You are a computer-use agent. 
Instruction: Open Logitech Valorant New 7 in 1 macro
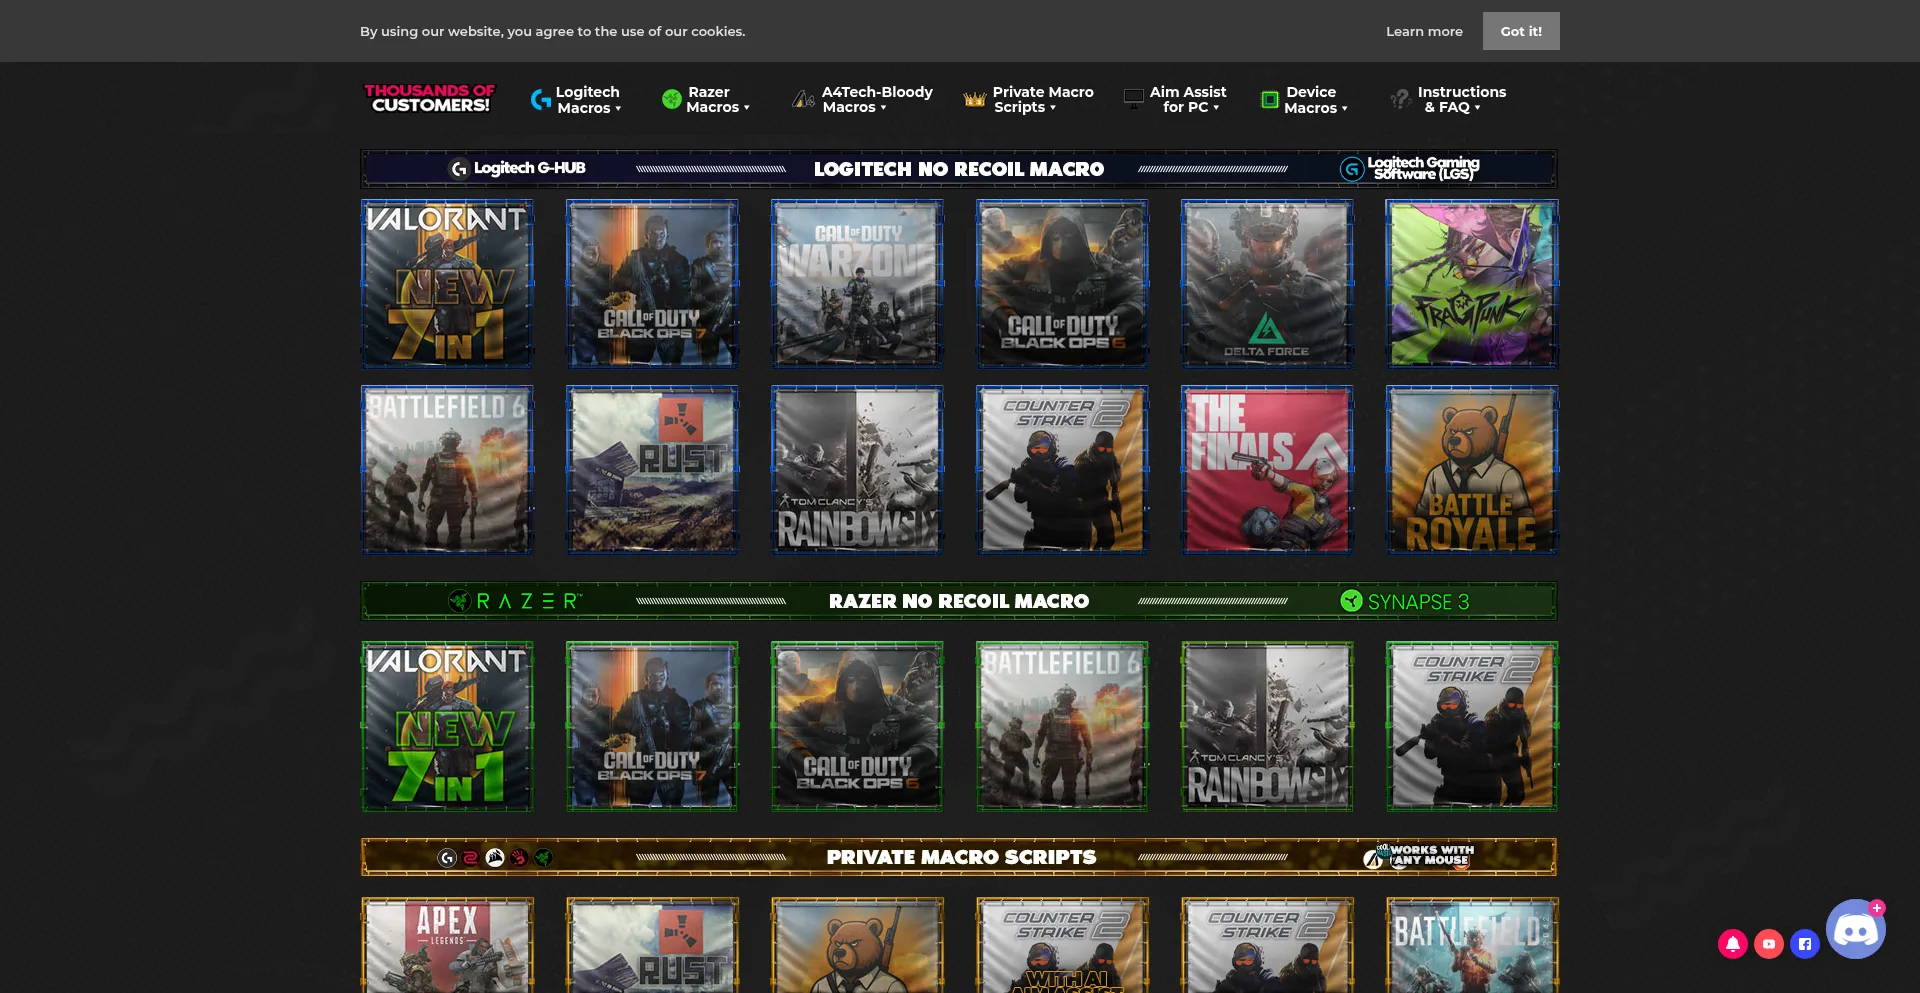point(447,284)
